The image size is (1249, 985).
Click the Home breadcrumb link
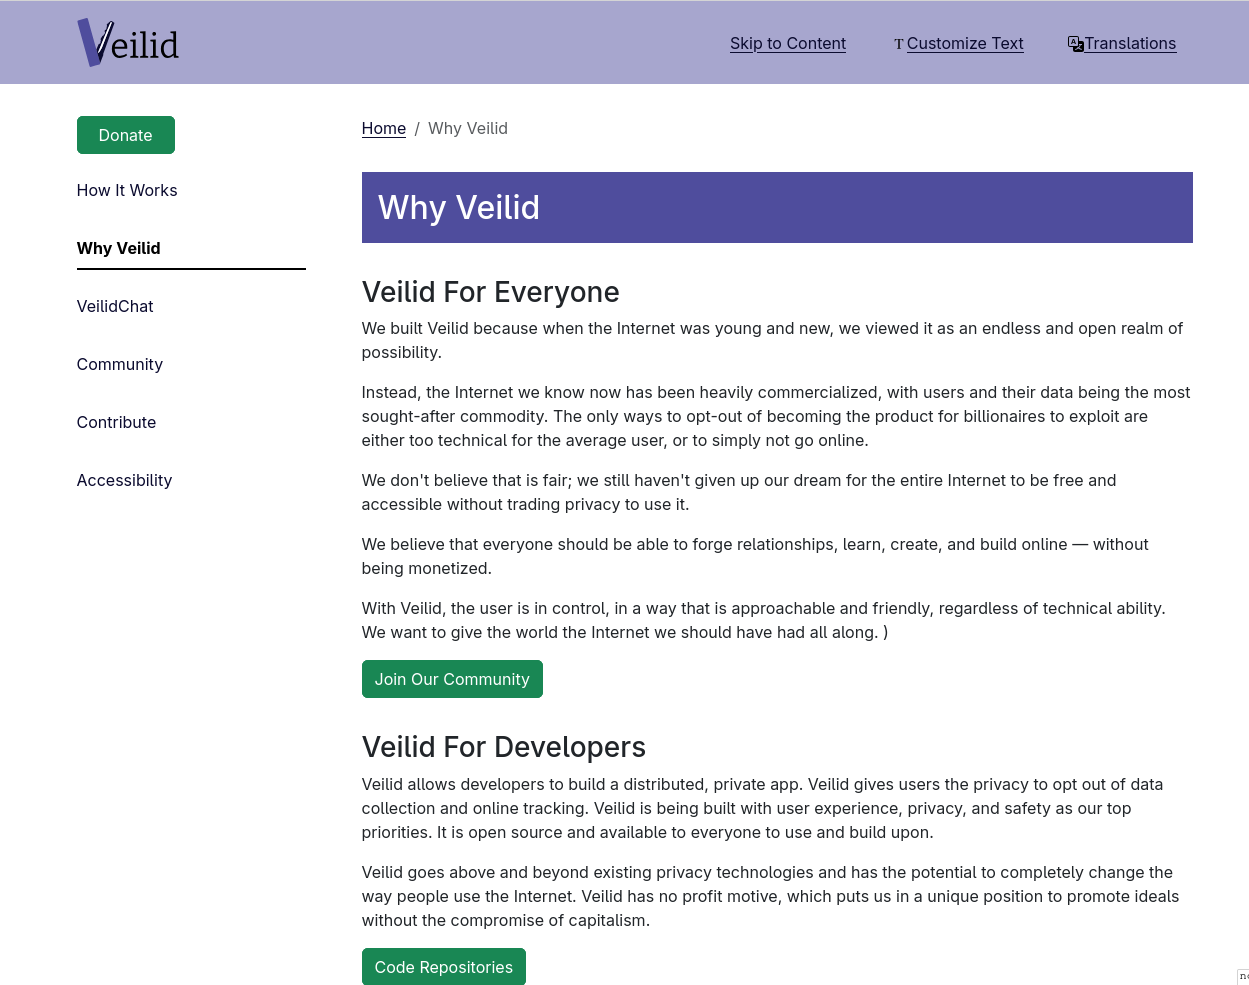pos(383,128)
